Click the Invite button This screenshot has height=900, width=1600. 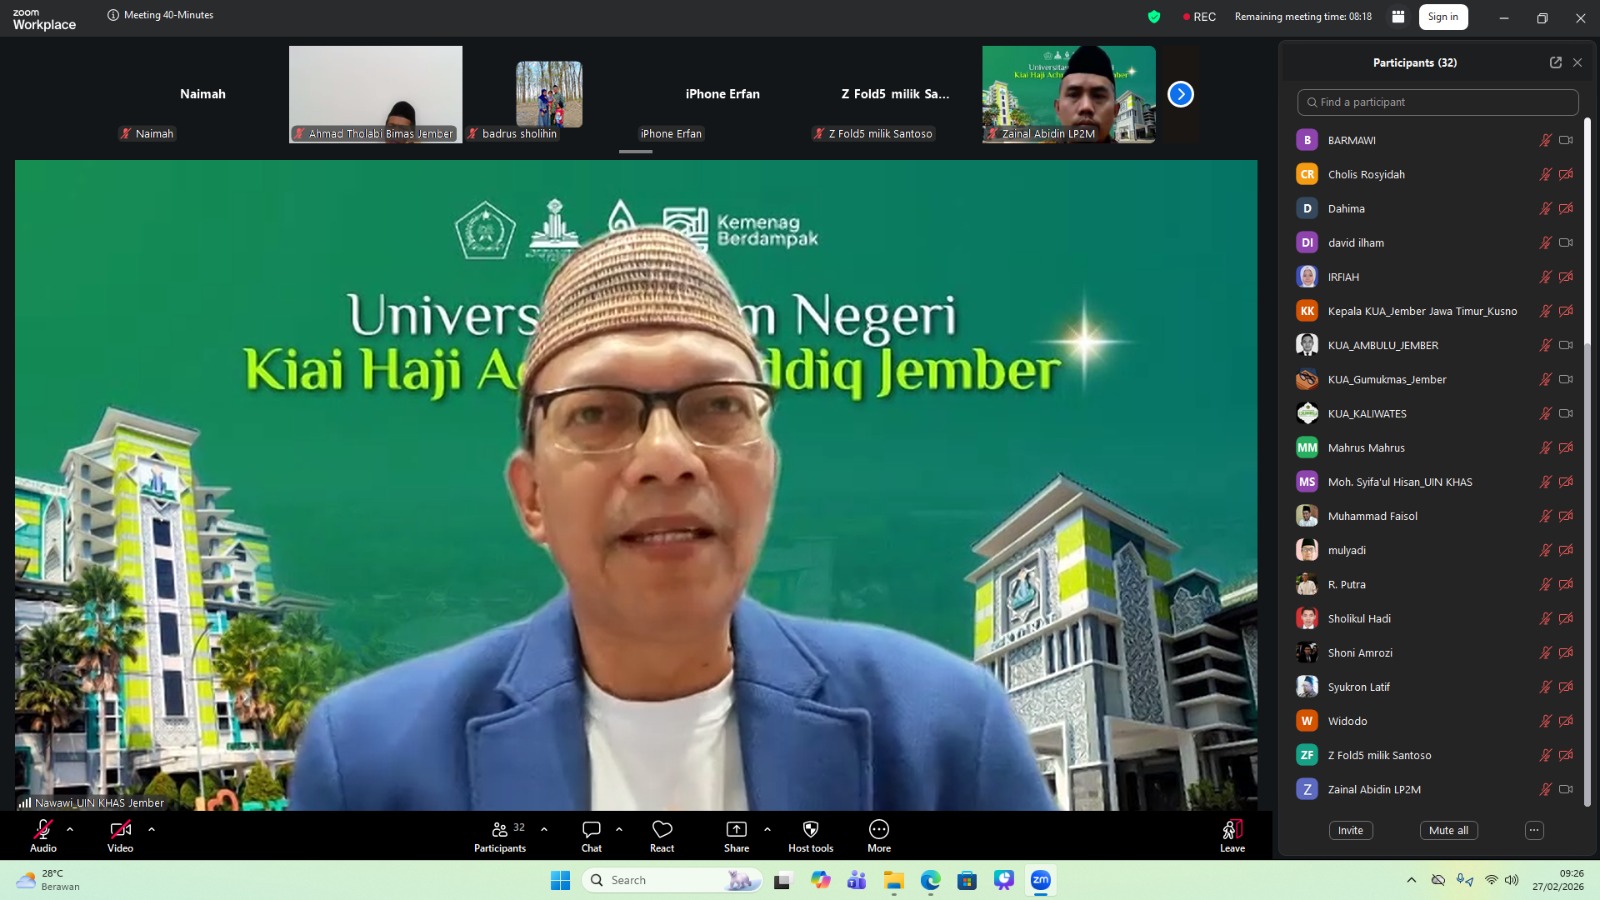(1350, 830)
